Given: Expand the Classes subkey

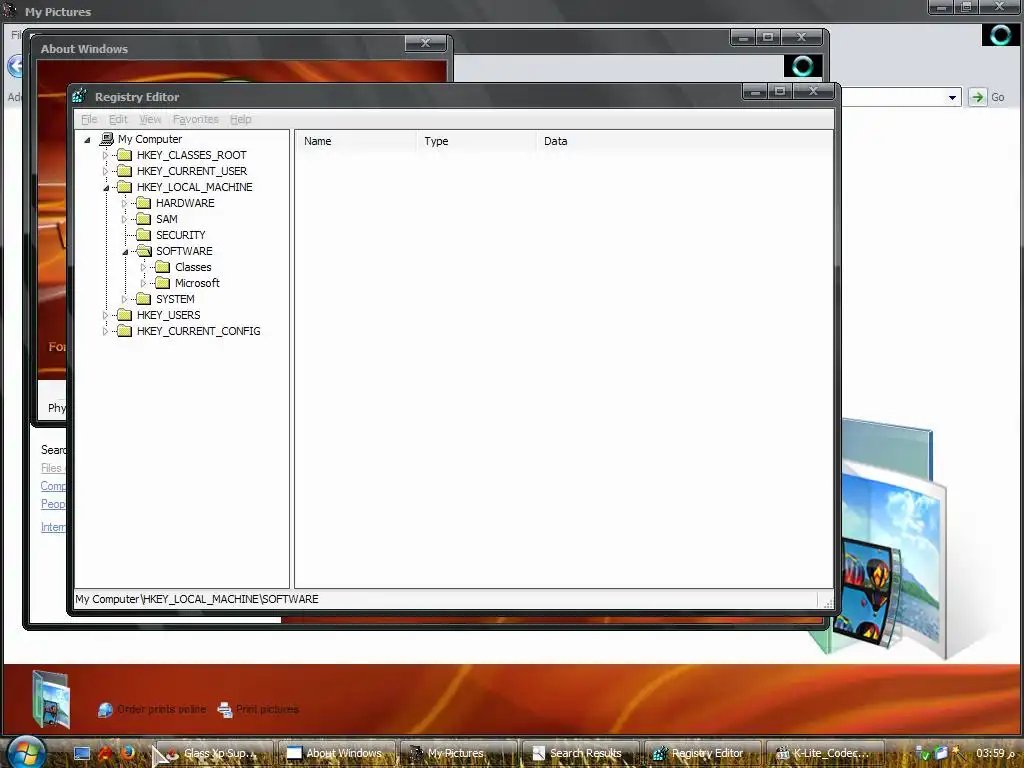Looking at the screenshot, I should pos(143,267).
